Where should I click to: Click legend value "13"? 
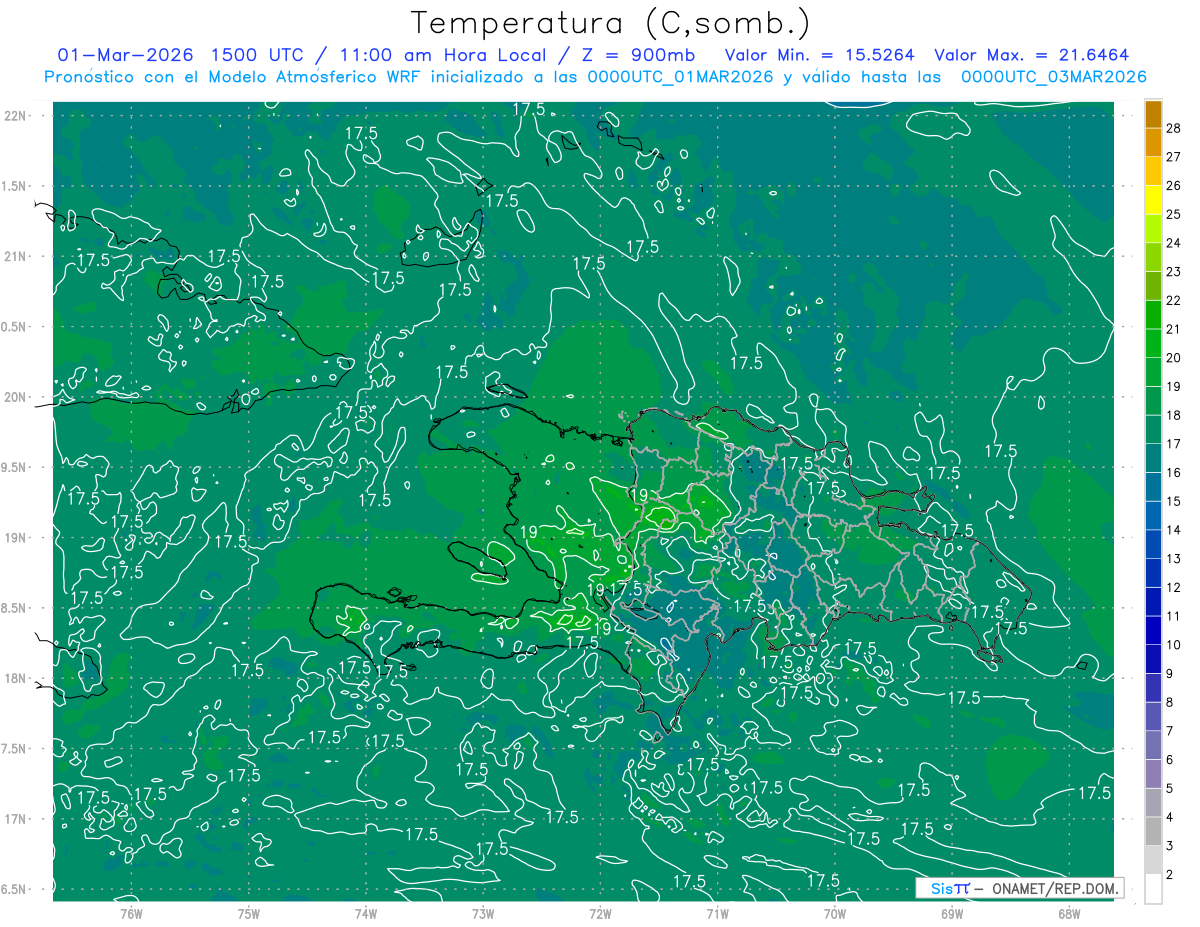coord(1175,559)
